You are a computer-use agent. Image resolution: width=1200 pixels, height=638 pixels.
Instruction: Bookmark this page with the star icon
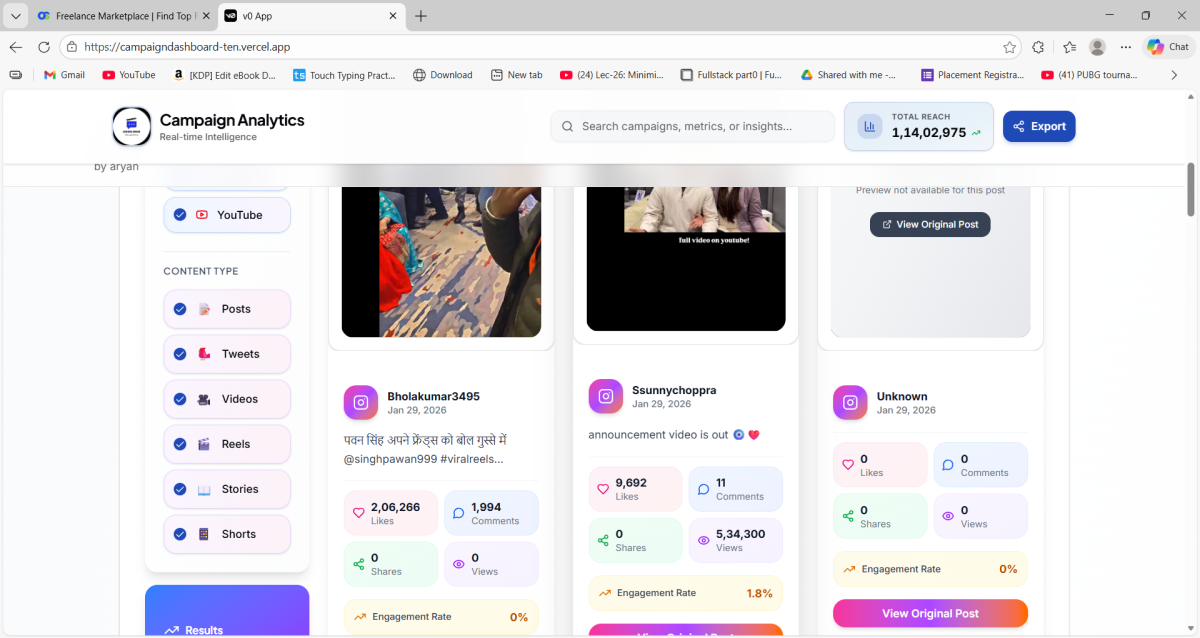pos(1010,47)
